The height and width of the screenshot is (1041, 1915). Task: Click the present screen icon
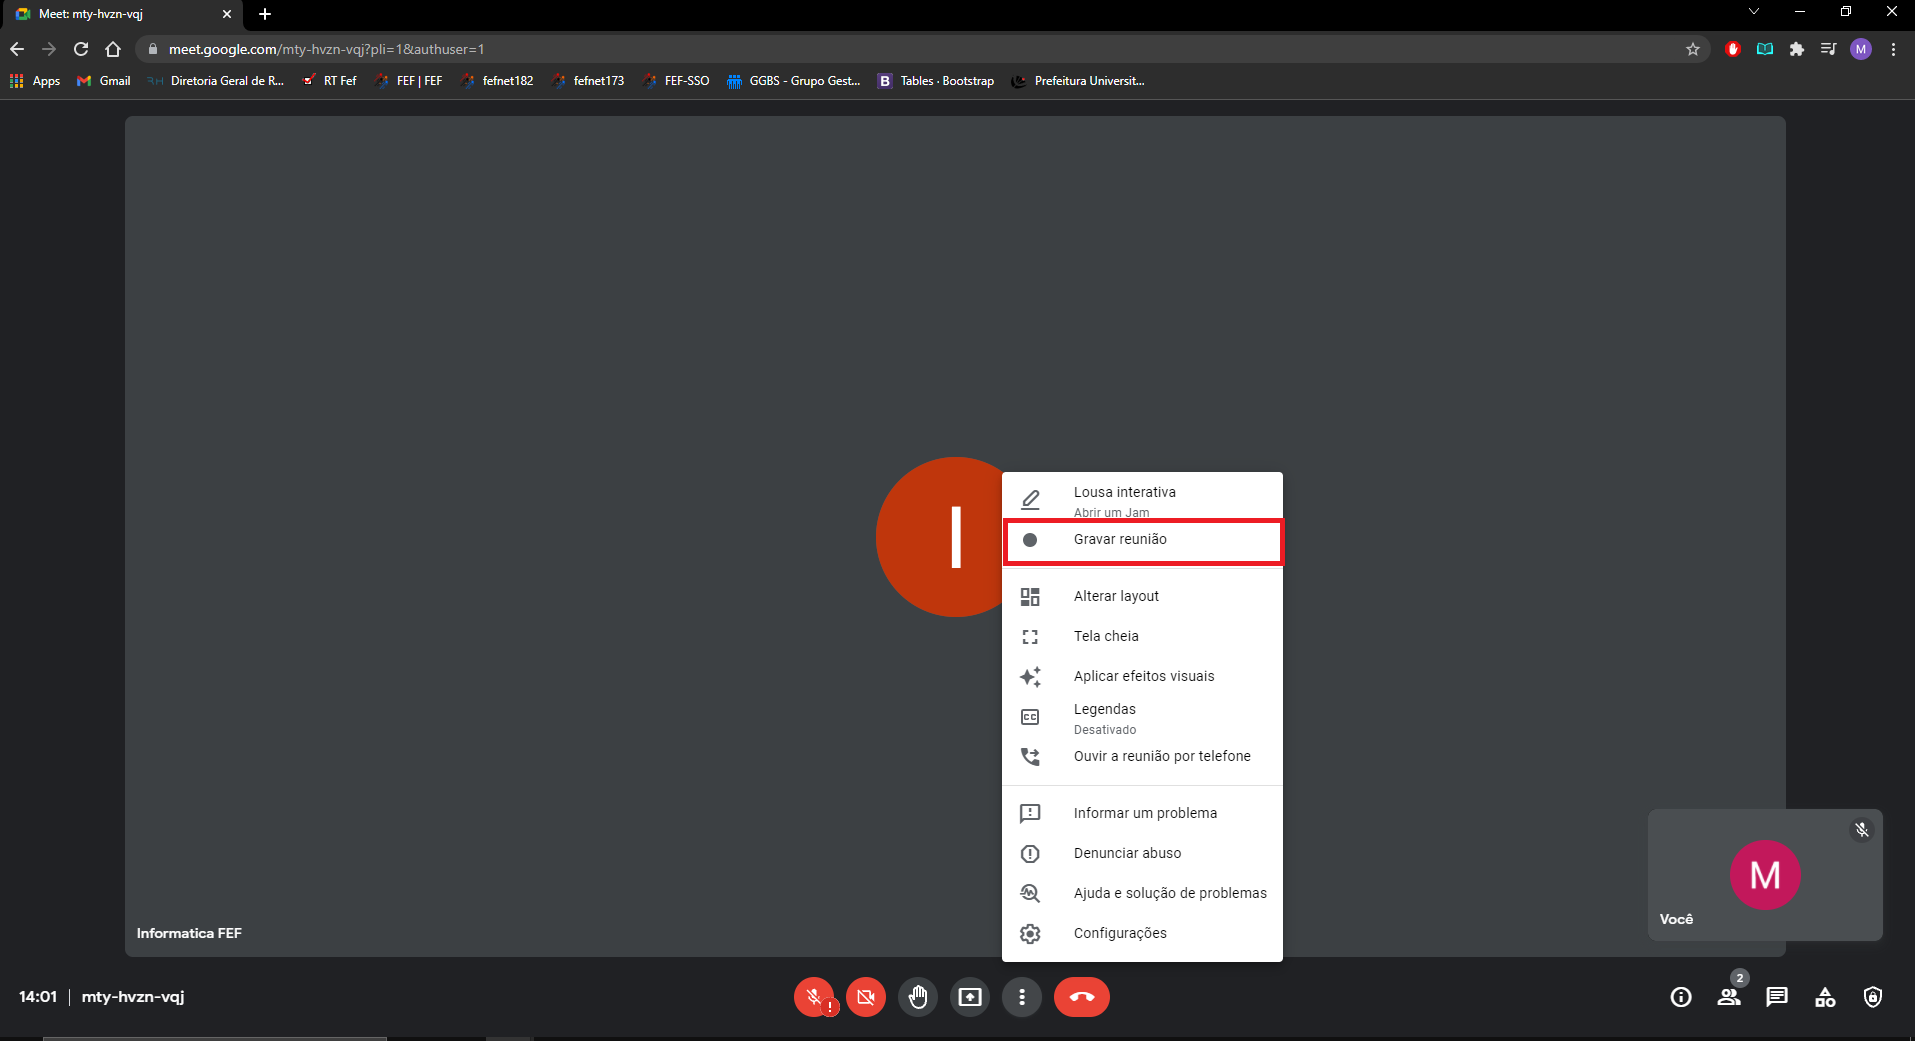[x=970, y=997]
